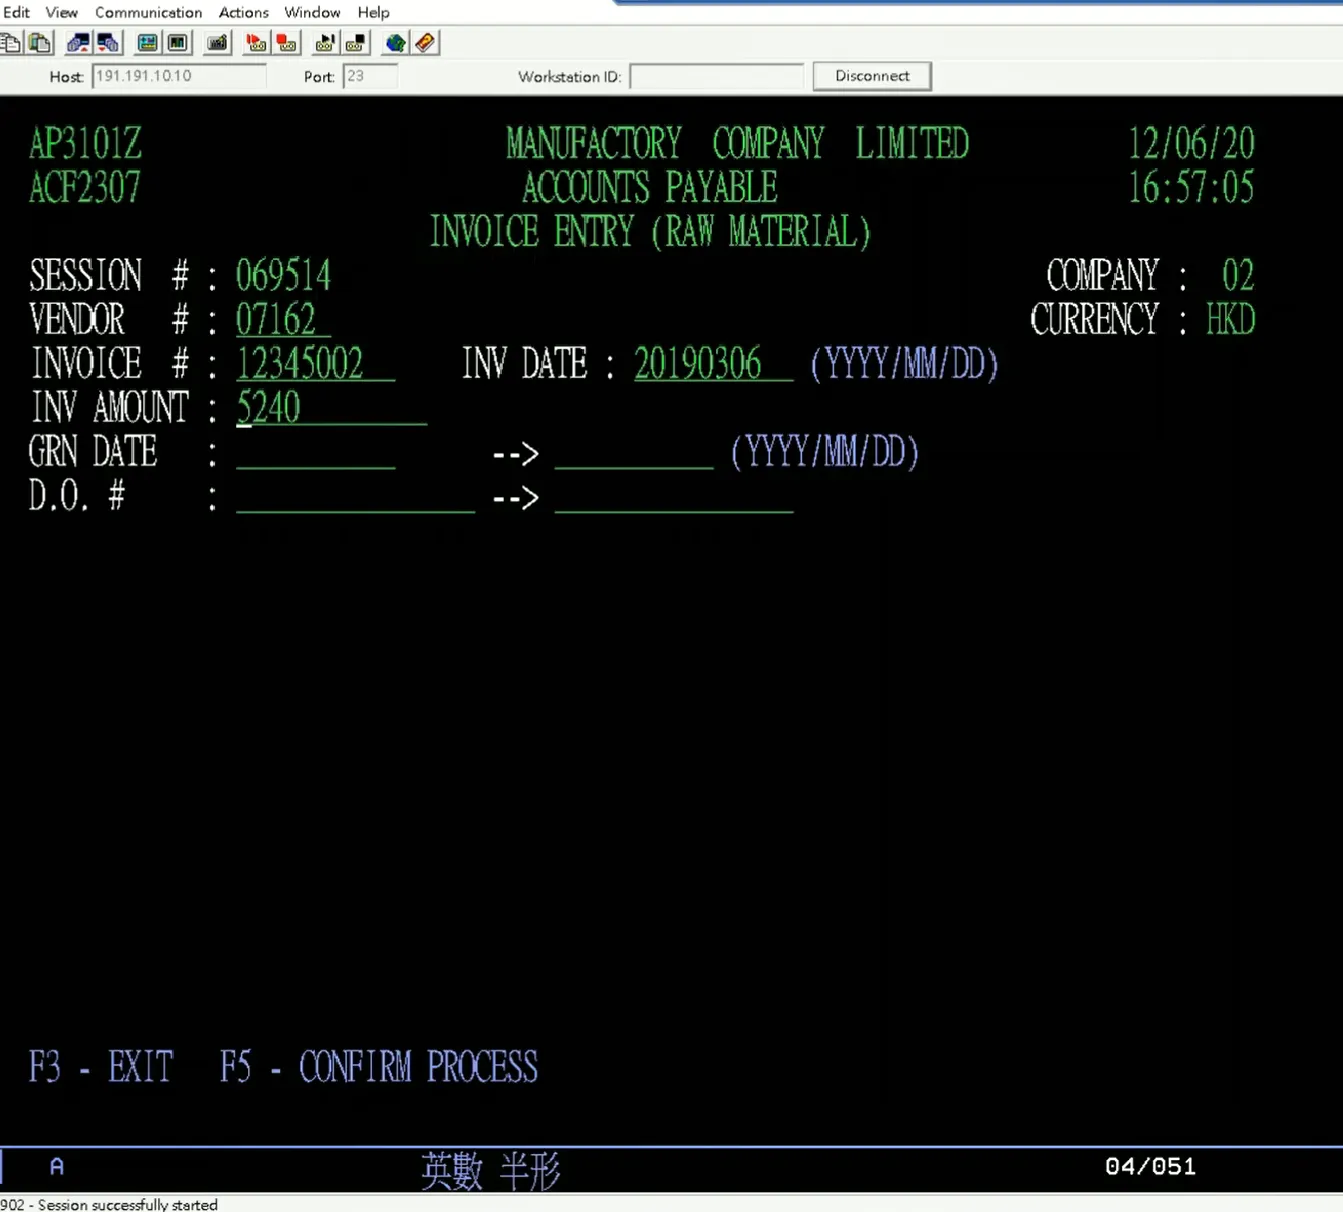
Task: Click the first GRN DATE field
Action: click(315, 452)
